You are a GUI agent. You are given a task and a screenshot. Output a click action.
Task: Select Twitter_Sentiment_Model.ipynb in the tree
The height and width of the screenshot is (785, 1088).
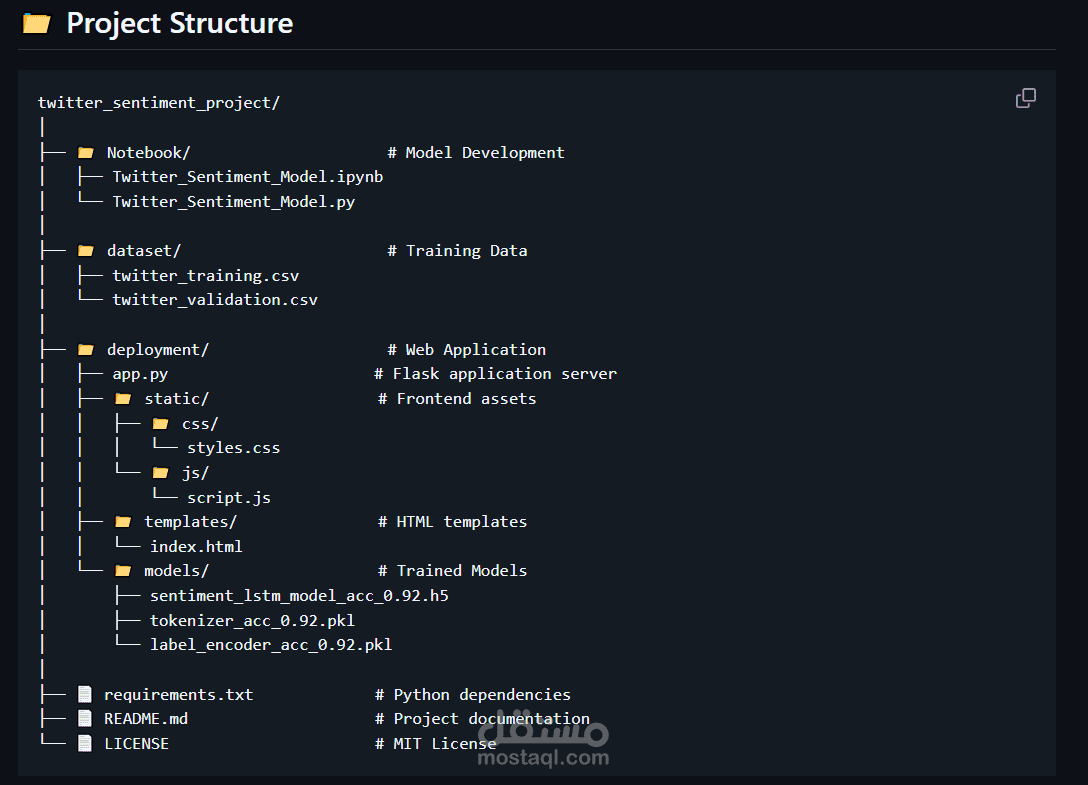tap(247, 177)
